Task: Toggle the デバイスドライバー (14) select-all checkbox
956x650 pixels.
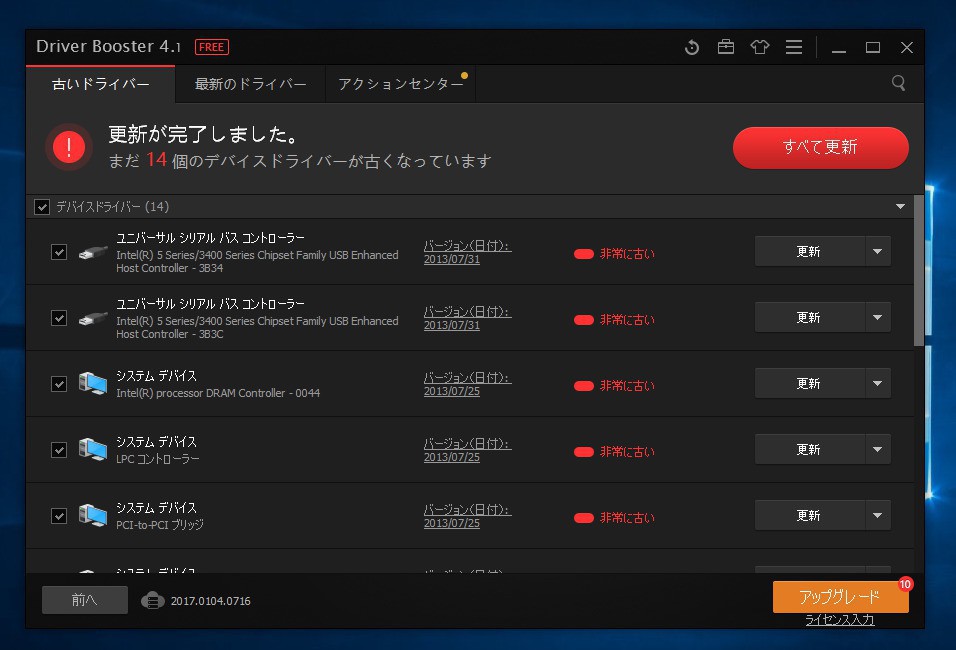Action: [x=41, y=207]
